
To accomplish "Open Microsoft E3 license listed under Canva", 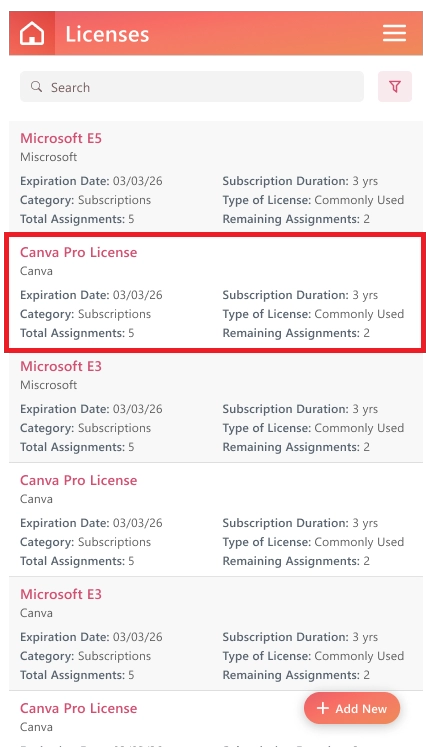I will click(x=61, y=594).
